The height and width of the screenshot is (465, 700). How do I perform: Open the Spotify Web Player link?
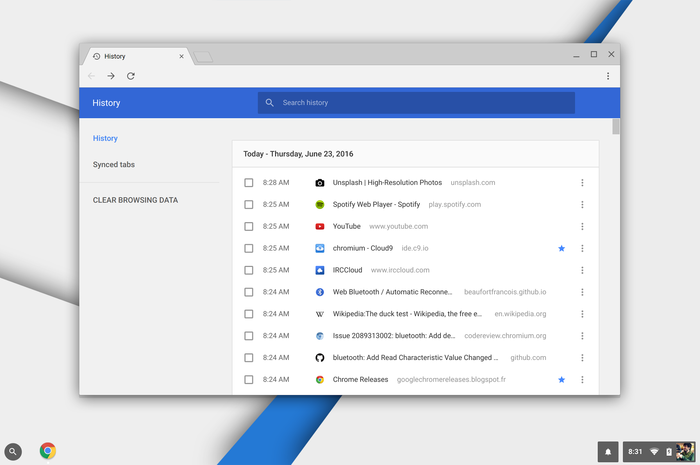[x=376, y=204]
